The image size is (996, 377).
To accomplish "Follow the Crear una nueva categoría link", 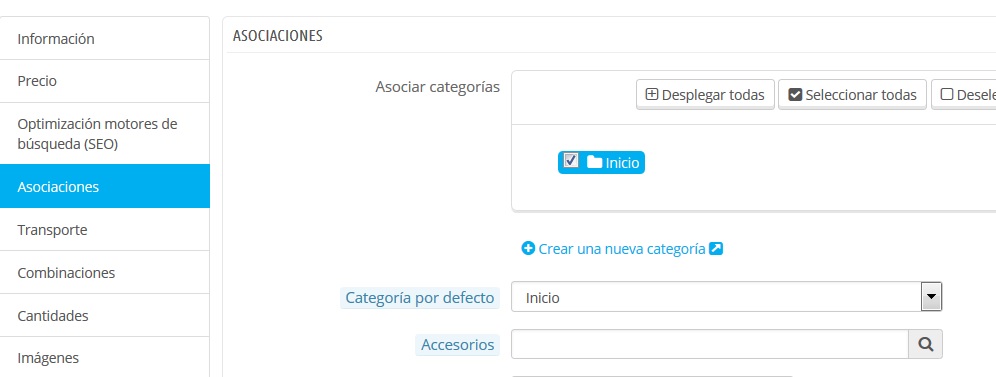I will [x=622, y=249].
